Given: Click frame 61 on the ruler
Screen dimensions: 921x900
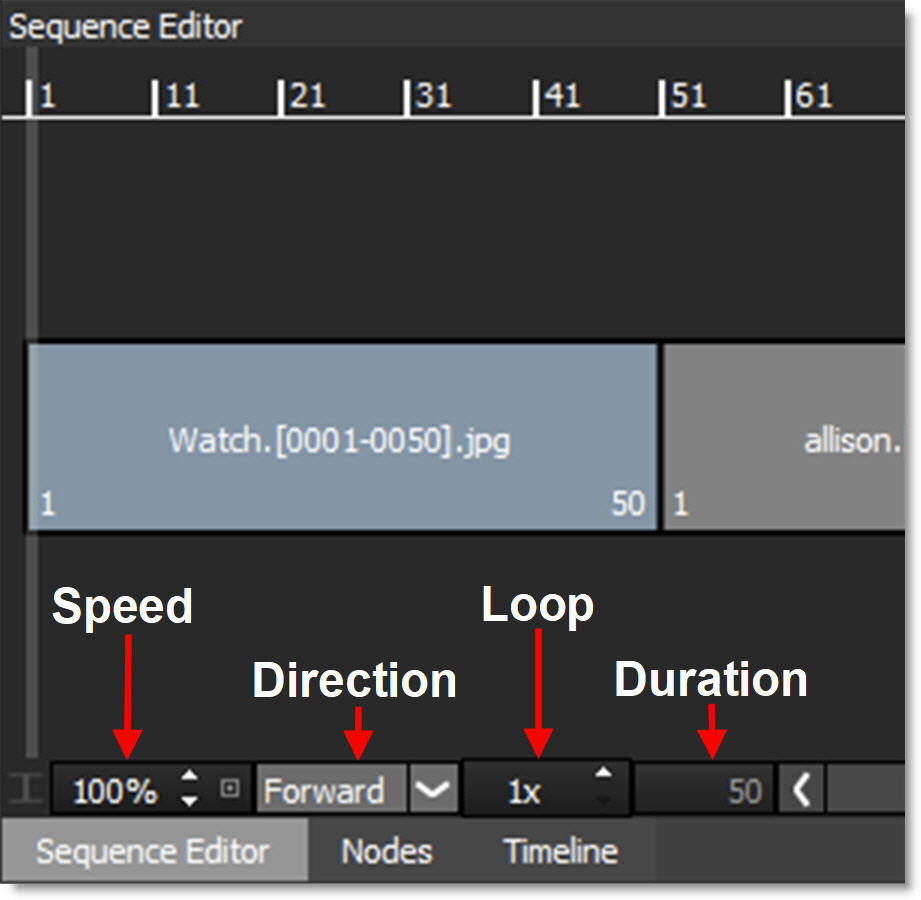Looking at the screenshot, I should tap(790, 98).
